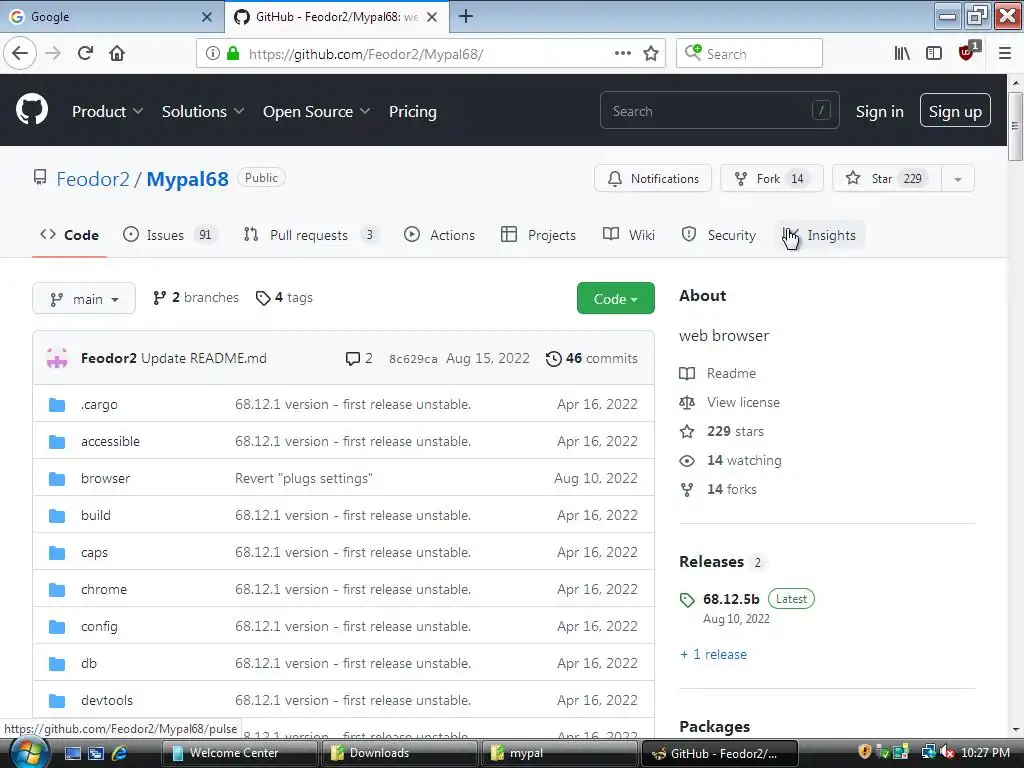Click the volume muted tray icon
The height and width of the screenshot is (768, 1024).
[947, 753]
